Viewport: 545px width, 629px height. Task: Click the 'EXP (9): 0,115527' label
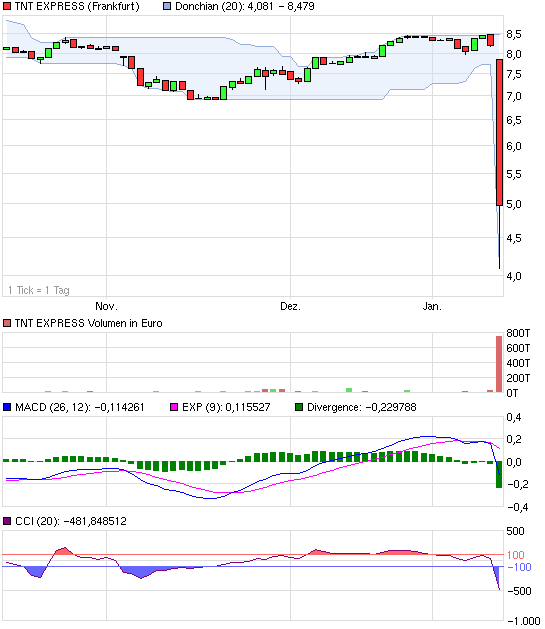point(226,407)
